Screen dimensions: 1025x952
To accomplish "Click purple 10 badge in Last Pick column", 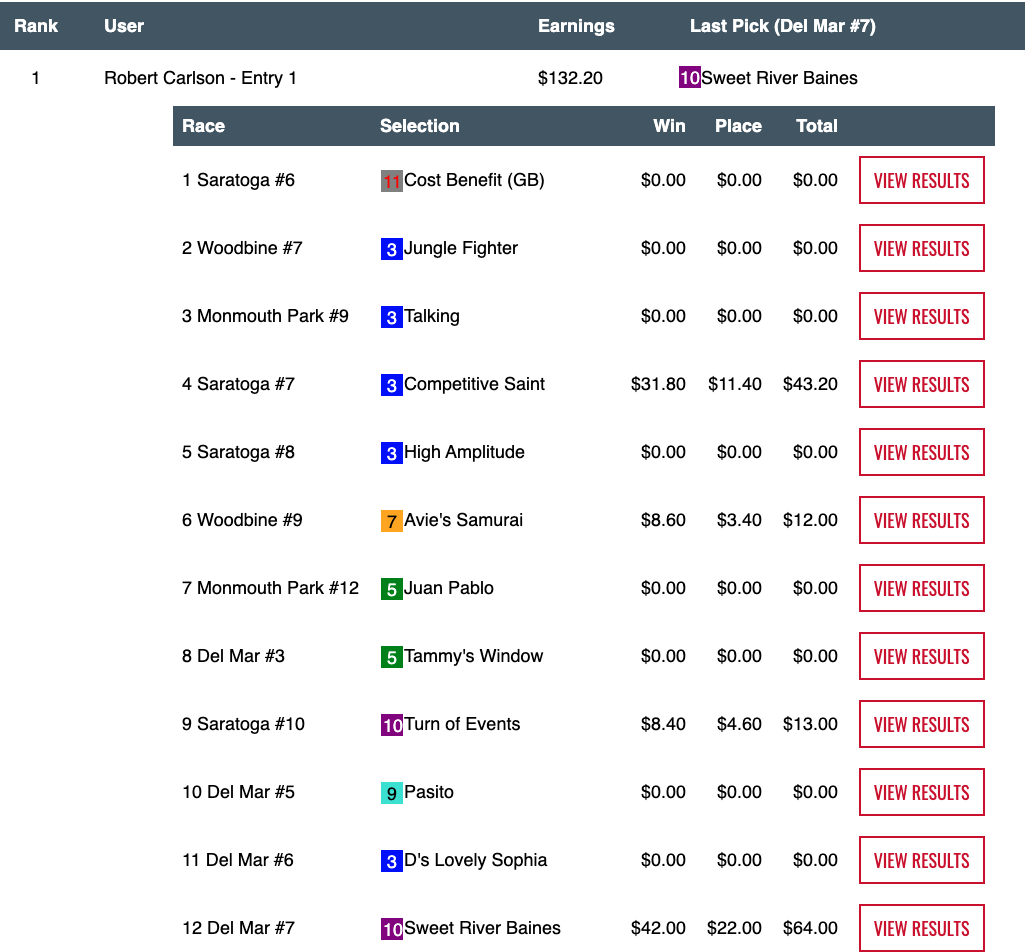I will coord(689,78).
